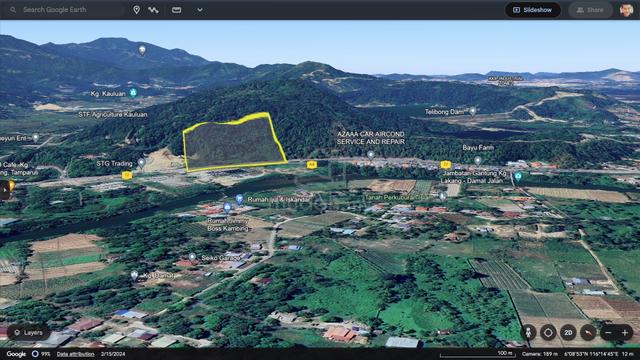Click the Bayu Farm map pin
The width and height of the screenshot is (640, 360).
click(x=478, y=161)
